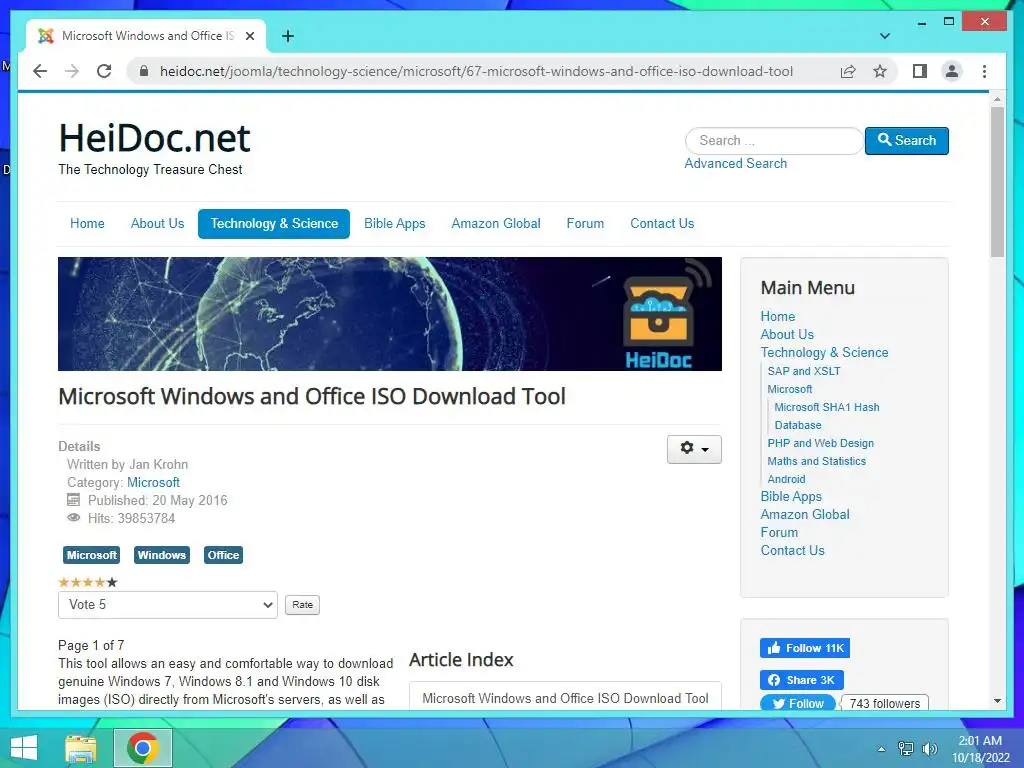The height and width of the screenshot is (768, 1024).
Task: Open Contact Us in the top navigation
Action: [662, 223]
